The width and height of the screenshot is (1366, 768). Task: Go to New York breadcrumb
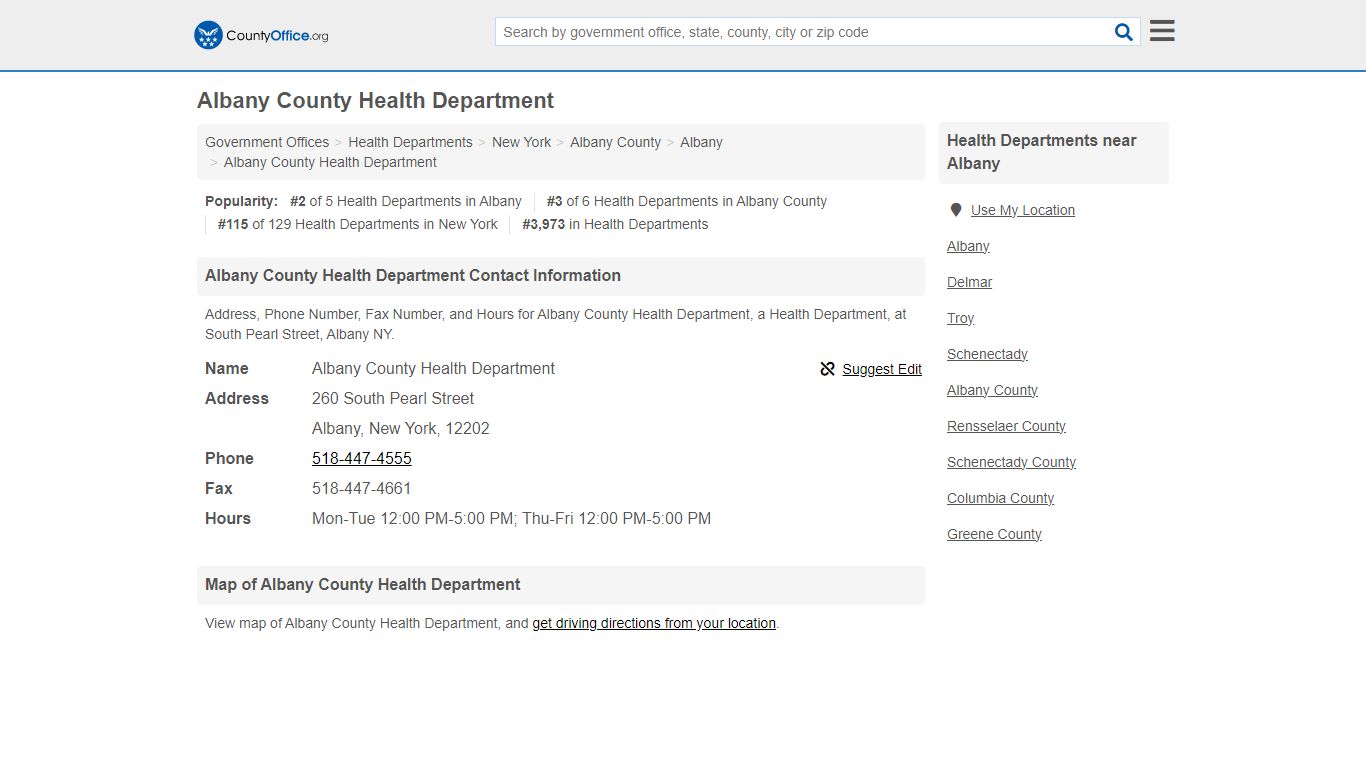pos(521,142)
